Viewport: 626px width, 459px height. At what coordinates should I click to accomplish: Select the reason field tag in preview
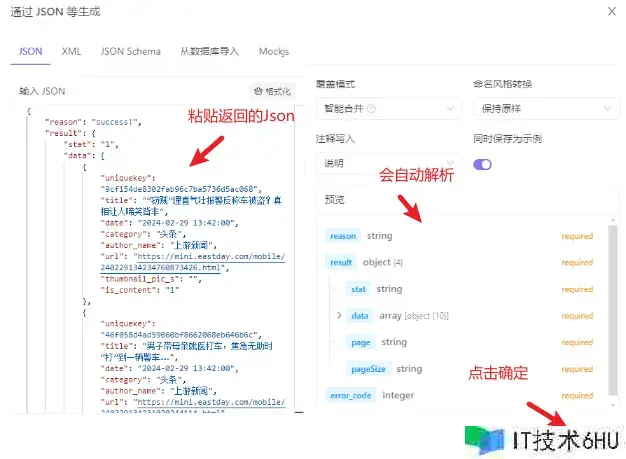click(x=343, y=236)
